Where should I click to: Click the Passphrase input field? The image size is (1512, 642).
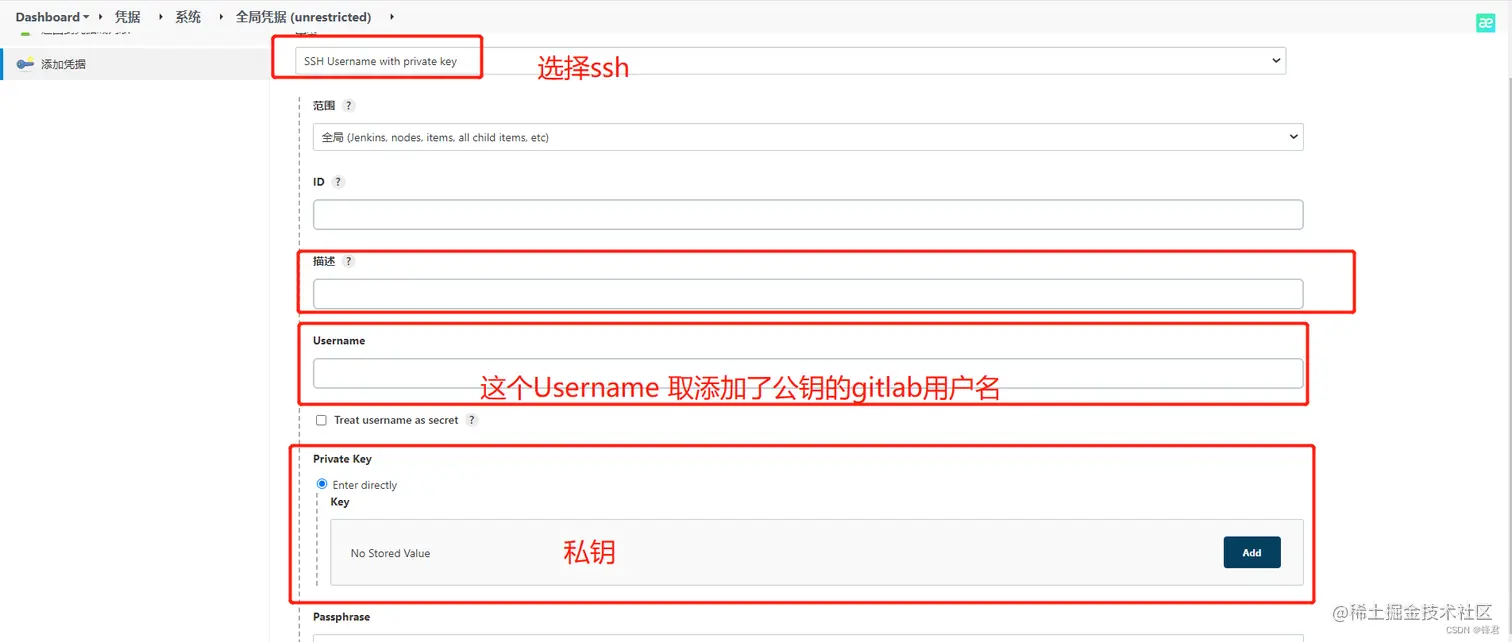808,638
